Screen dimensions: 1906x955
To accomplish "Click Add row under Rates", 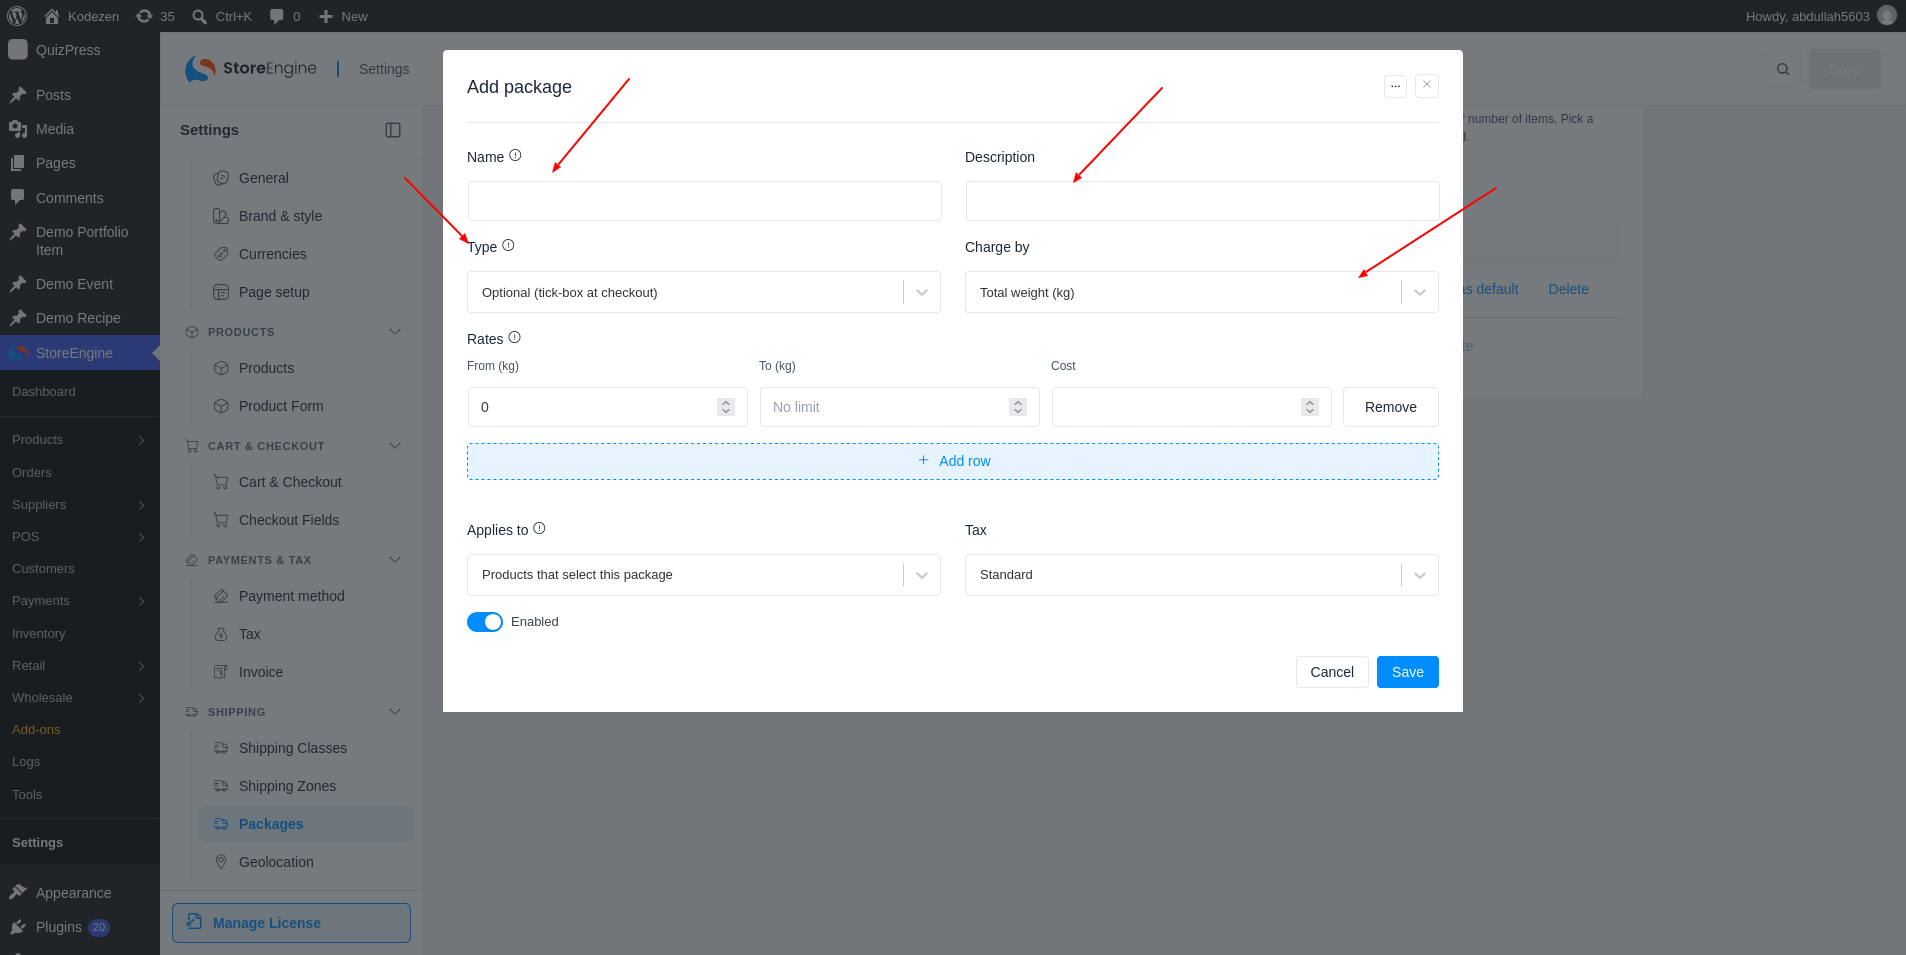I will [x=953, y=461].
